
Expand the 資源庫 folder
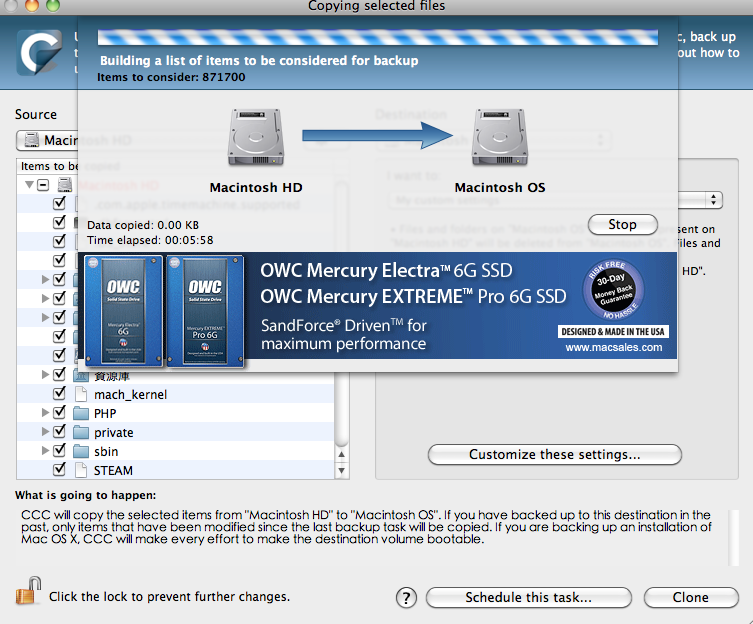[x=45, y=374]
